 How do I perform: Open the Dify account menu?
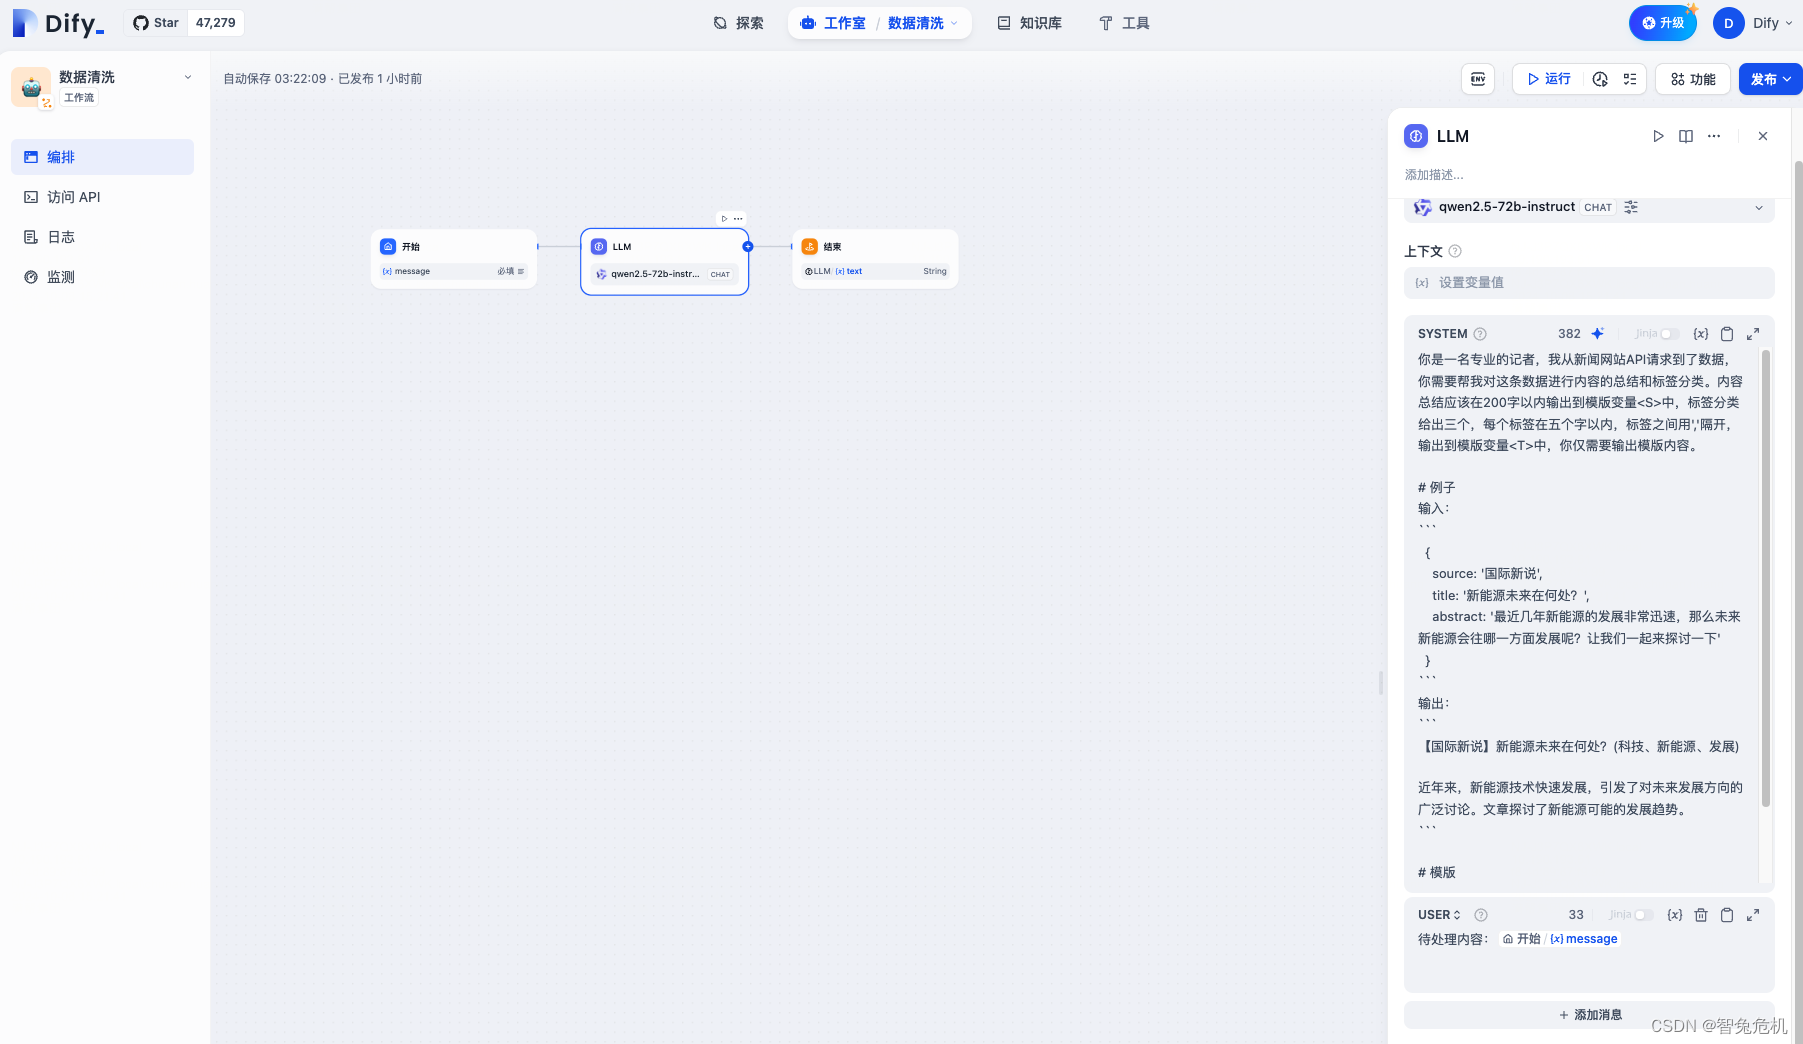pyautogui.click(x=1754, y=23)
